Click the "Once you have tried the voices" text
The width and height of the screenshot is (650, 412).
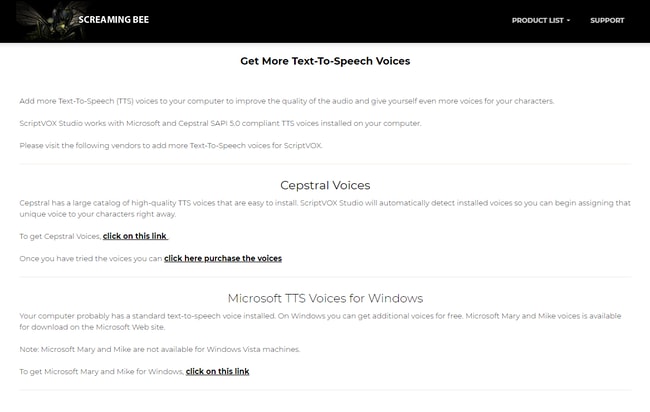pos(90,258)
